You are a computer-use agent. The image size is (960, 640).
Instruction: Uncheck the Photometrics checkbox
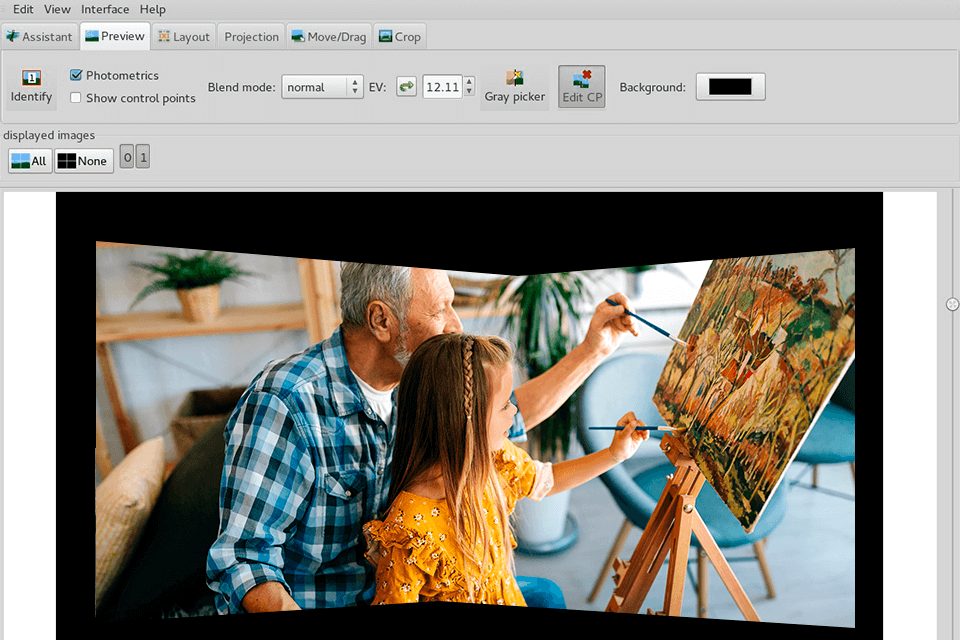pos(74,74)
